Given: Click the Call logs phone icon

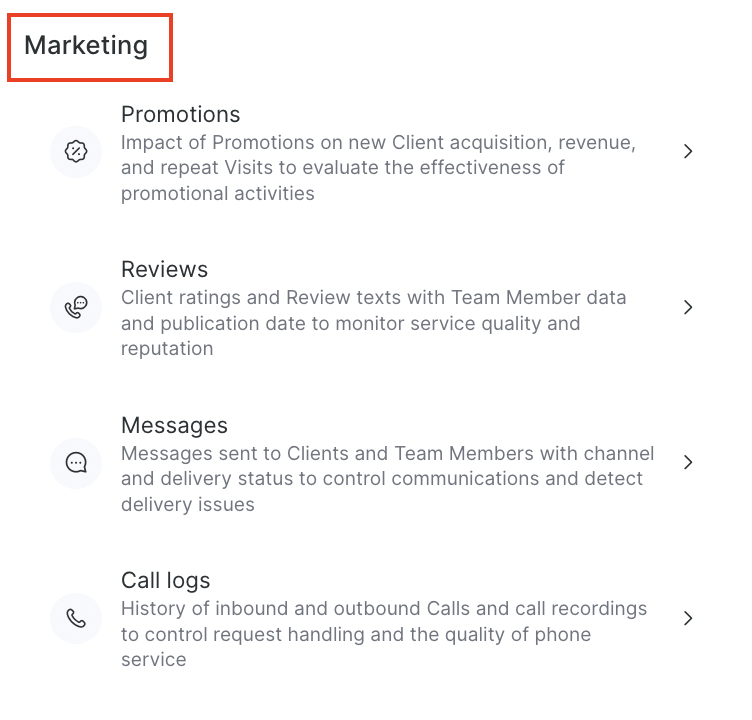Looking at the screenshot, I should pos(76,618).
